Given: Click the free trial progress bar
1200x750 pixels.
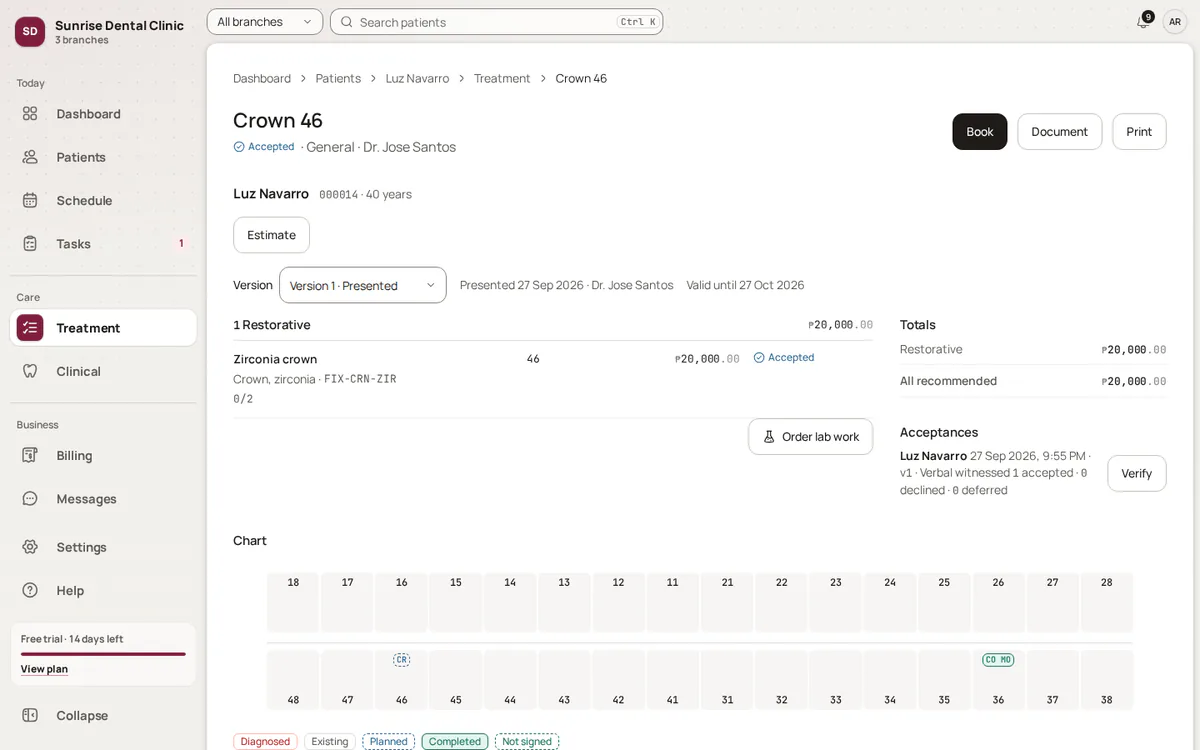Looking at the screenshot, I should (x=103, y=654).
